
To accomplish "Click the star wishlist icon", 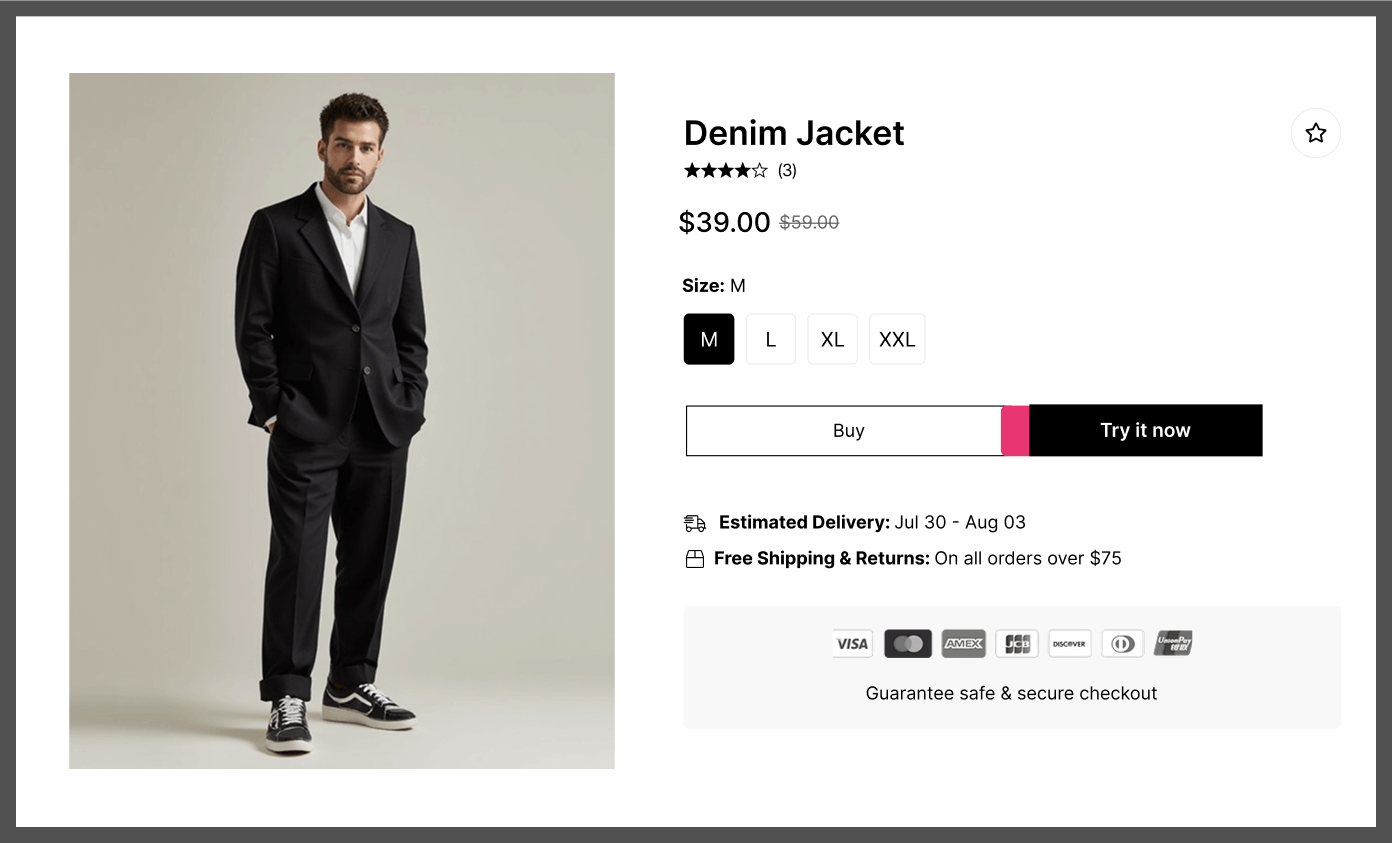I will pos(1315,133).
